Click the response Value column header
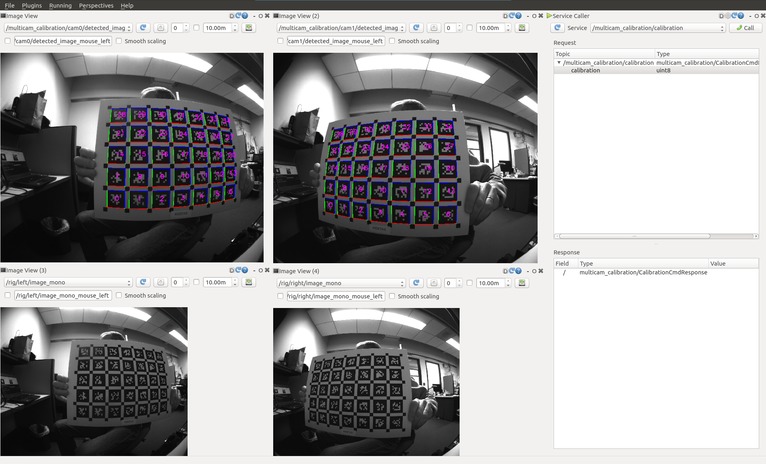Image resolution: width=766 pixels, height=464 pixels. pyautogui.click(x=733, y=263)
